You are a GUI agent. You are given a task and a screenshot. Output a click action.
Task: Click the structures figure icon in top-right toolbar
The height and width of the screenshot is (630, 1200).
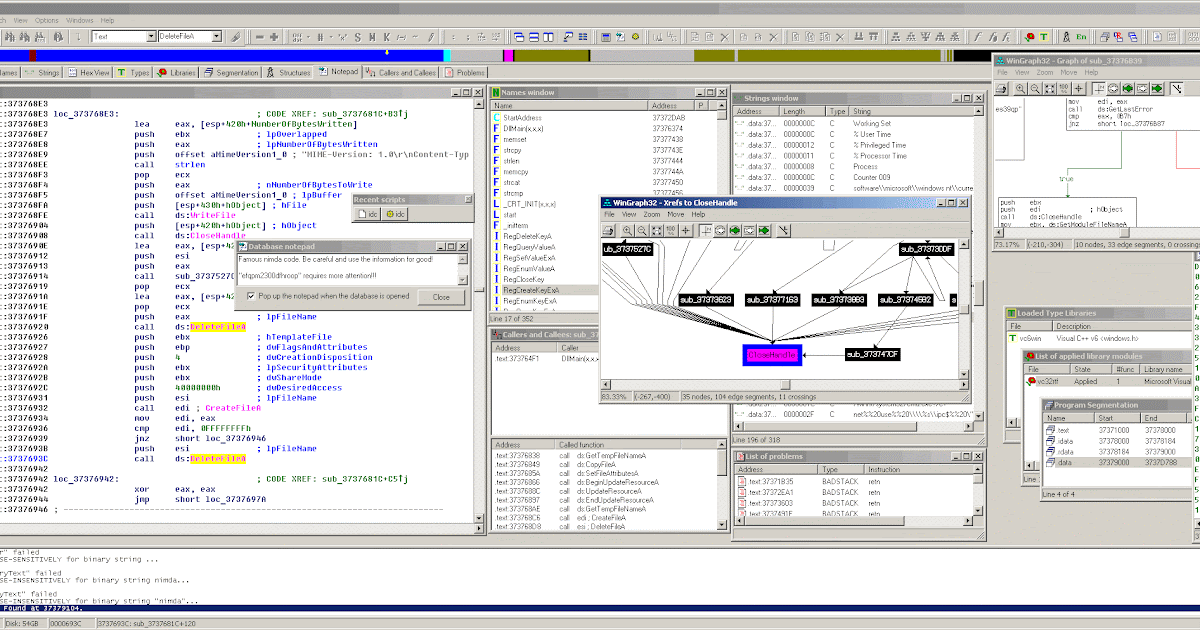1066,37
